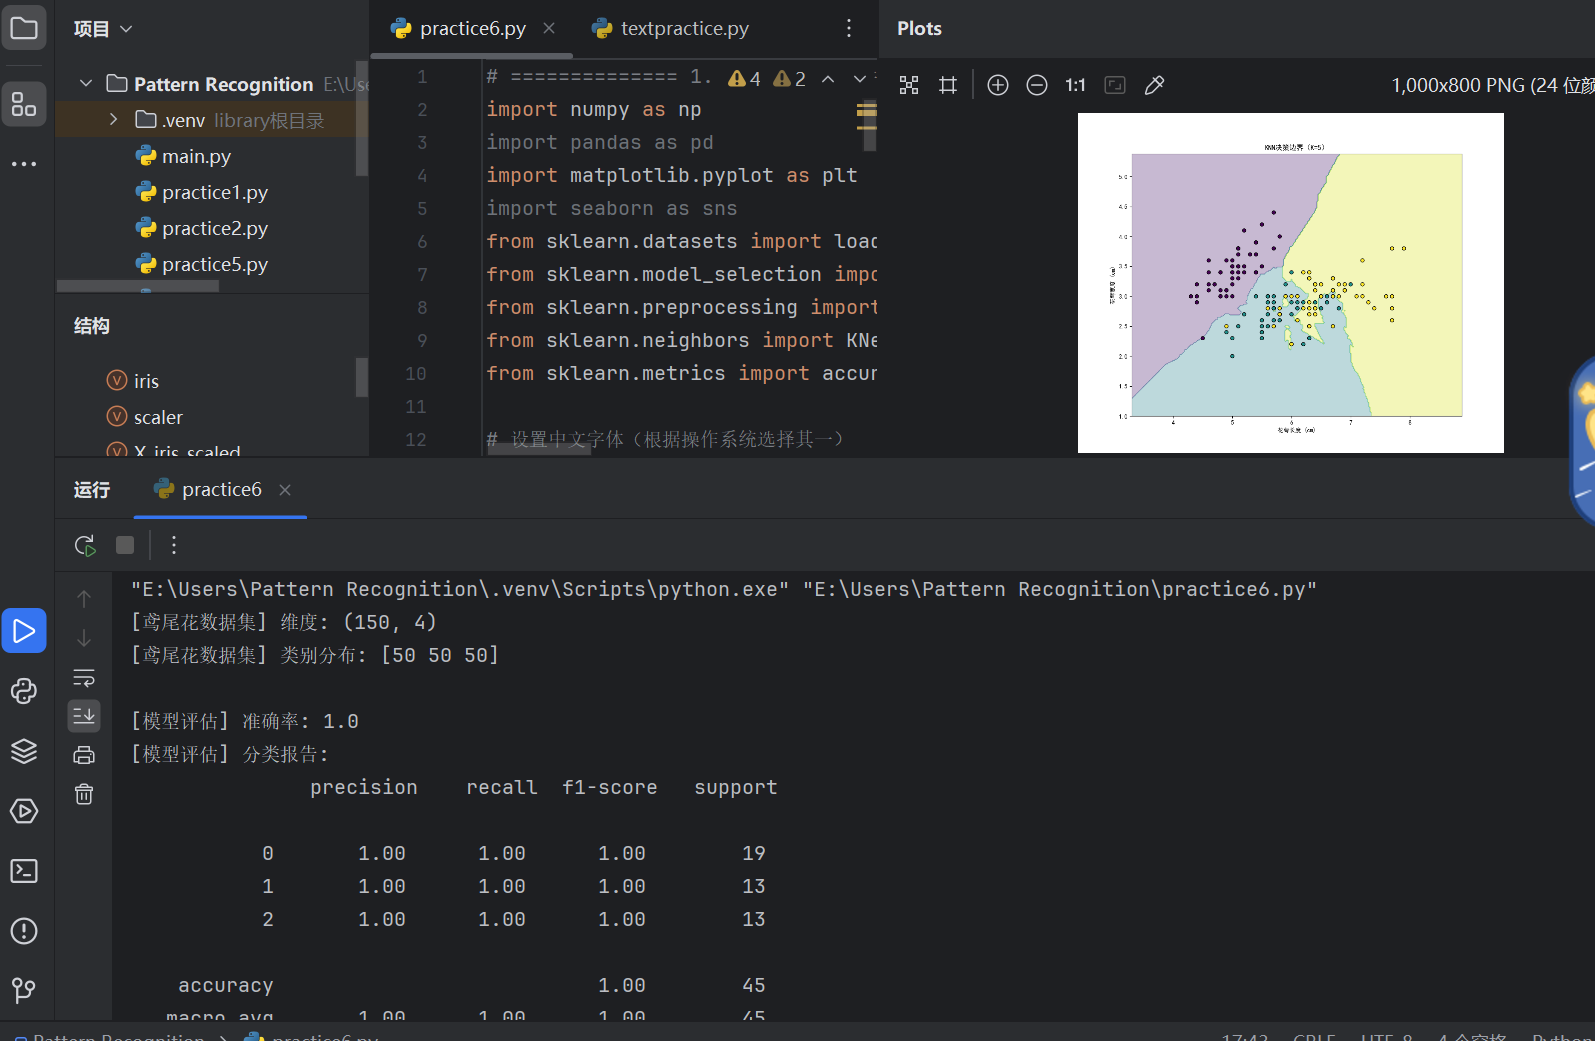Image resolution: width=1595 pixels, height=1041 pixels.
Task: Go to next highlighted problem arrow
Action: 860,79
